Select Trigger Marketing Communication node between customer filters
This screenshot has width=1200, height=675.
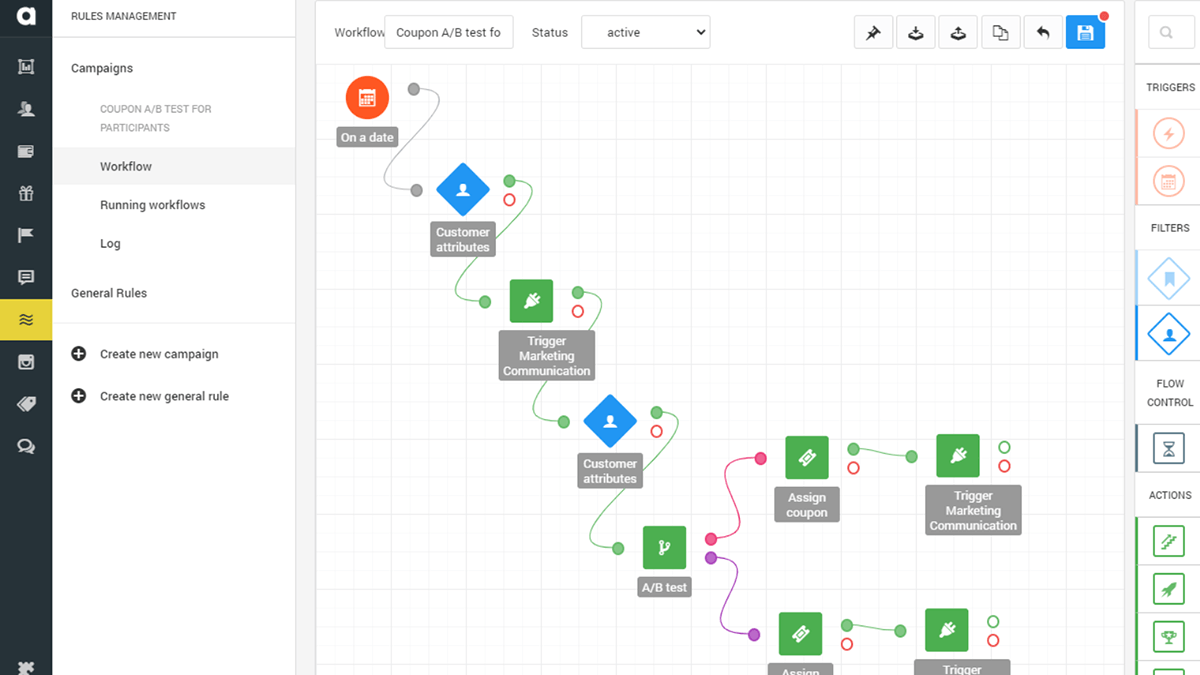[x=531, y=301]
